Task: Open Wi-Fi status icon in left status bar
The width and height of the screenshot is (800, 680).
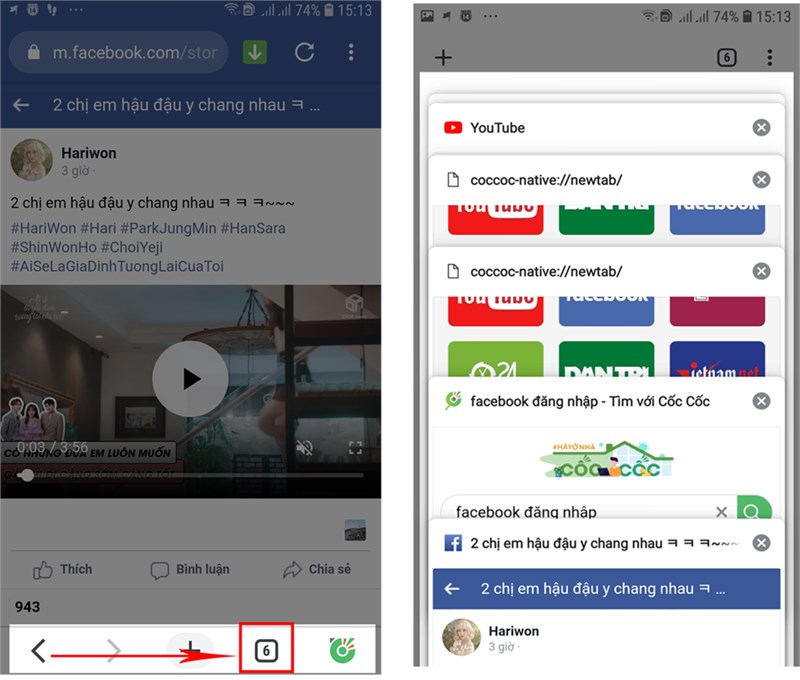Action: pos(231,9)
